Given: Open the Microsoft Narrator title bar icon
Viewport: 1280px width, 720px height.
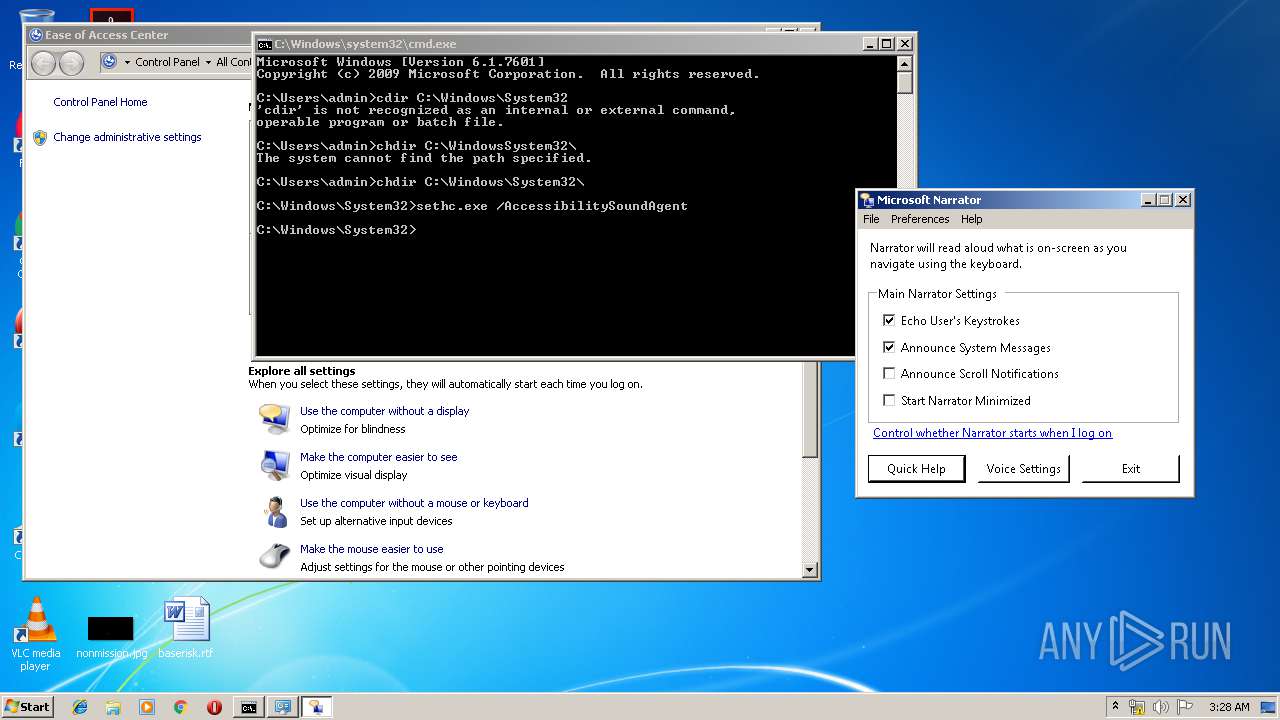Looking at the screenshot, I should coord(866,200).
